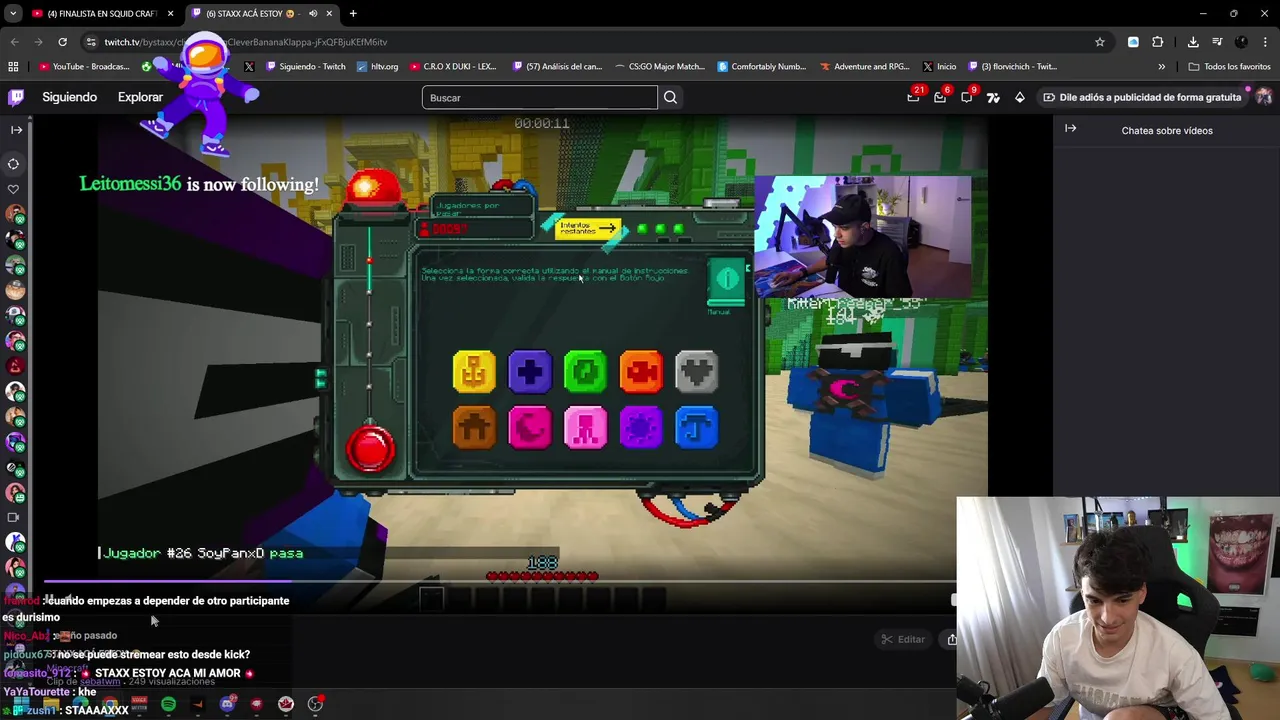Collapse the chat panel arrow

(1070, 129)
